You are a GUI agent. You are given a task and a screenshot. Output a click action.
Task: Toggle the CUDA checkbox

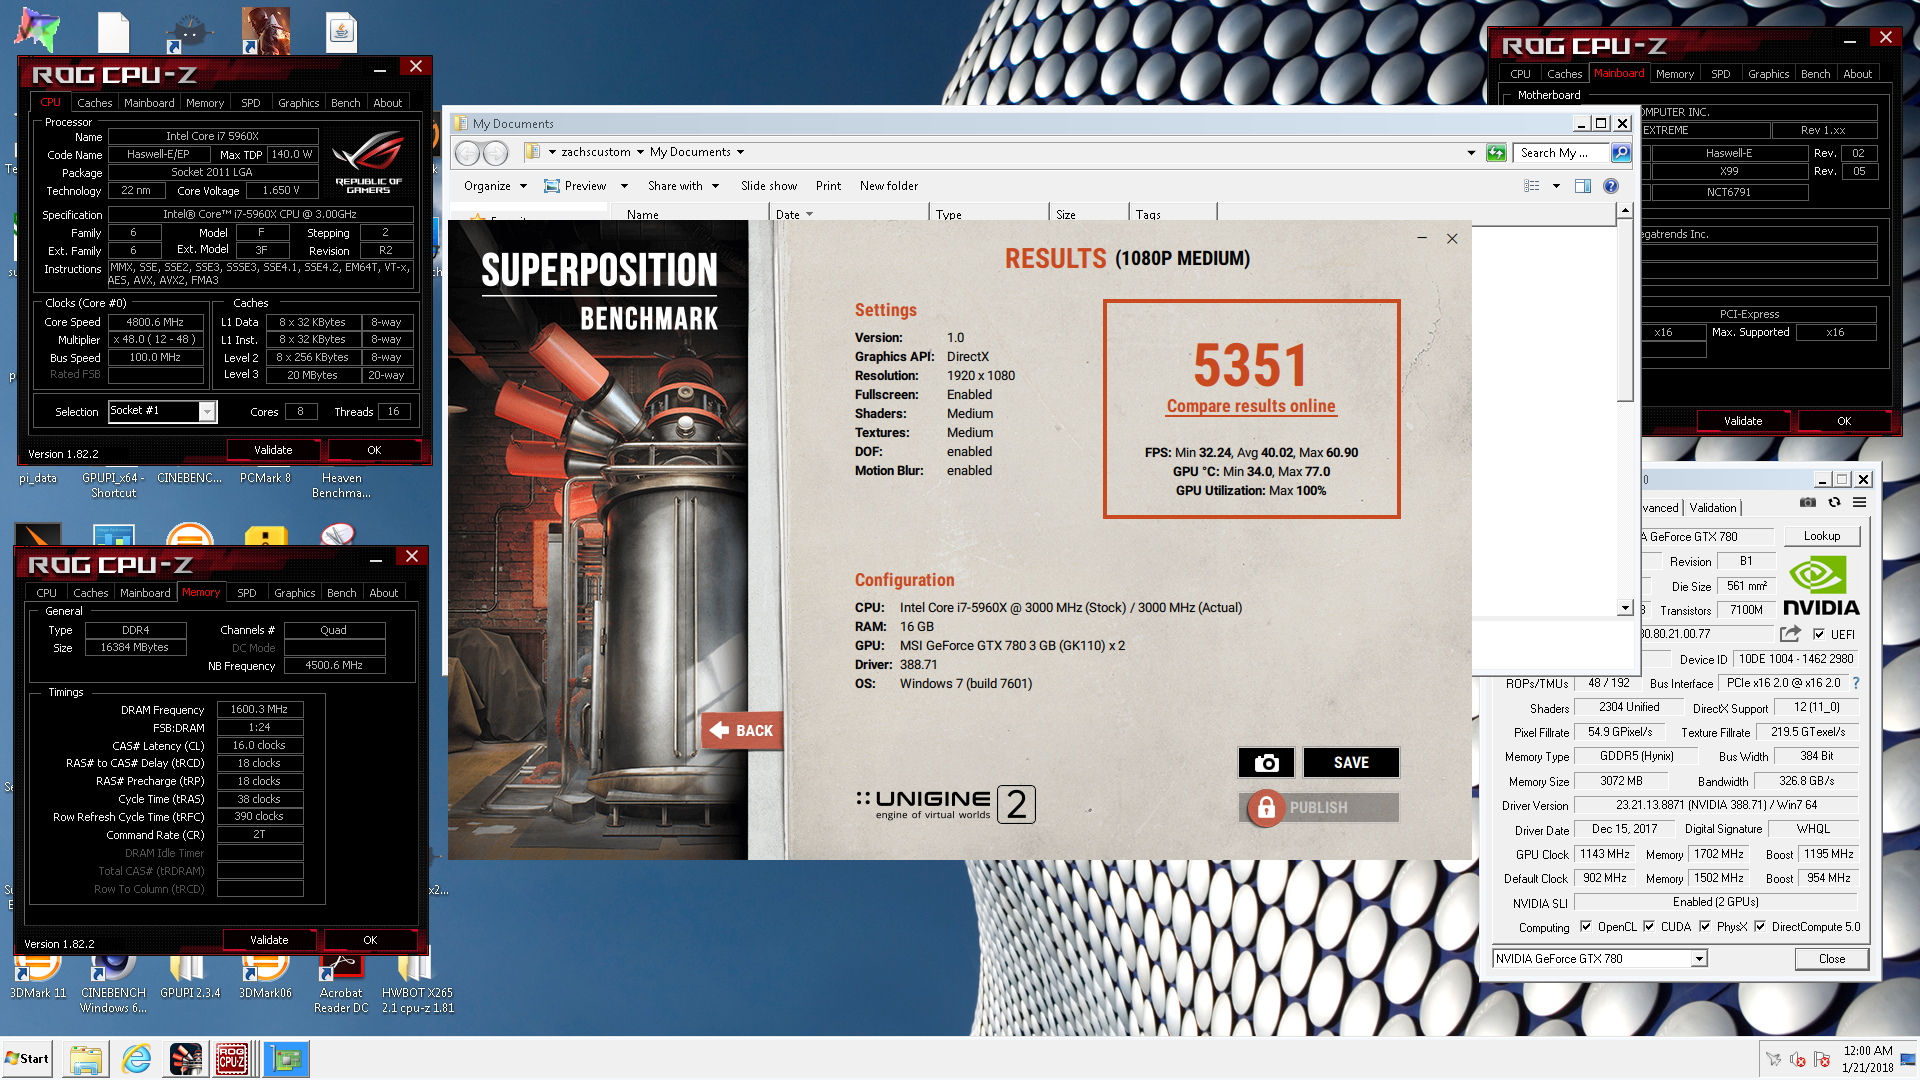coord(1649,927)
